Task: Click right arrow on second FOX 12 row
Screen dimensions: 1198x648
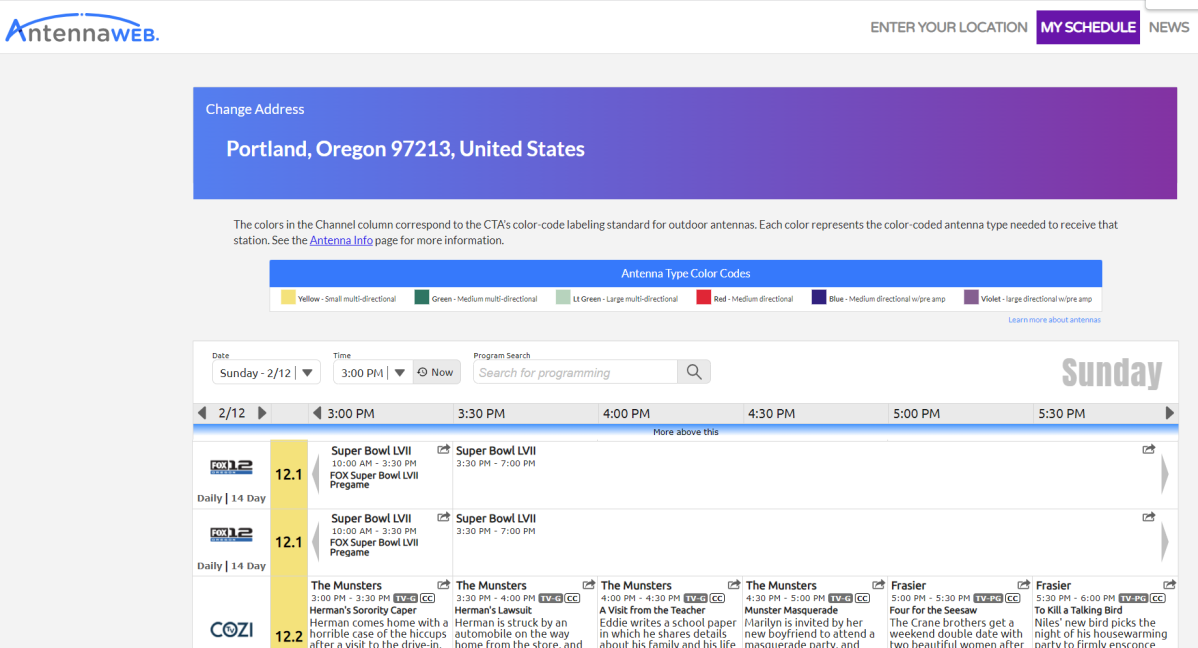Action: (x=1165, y=543)
